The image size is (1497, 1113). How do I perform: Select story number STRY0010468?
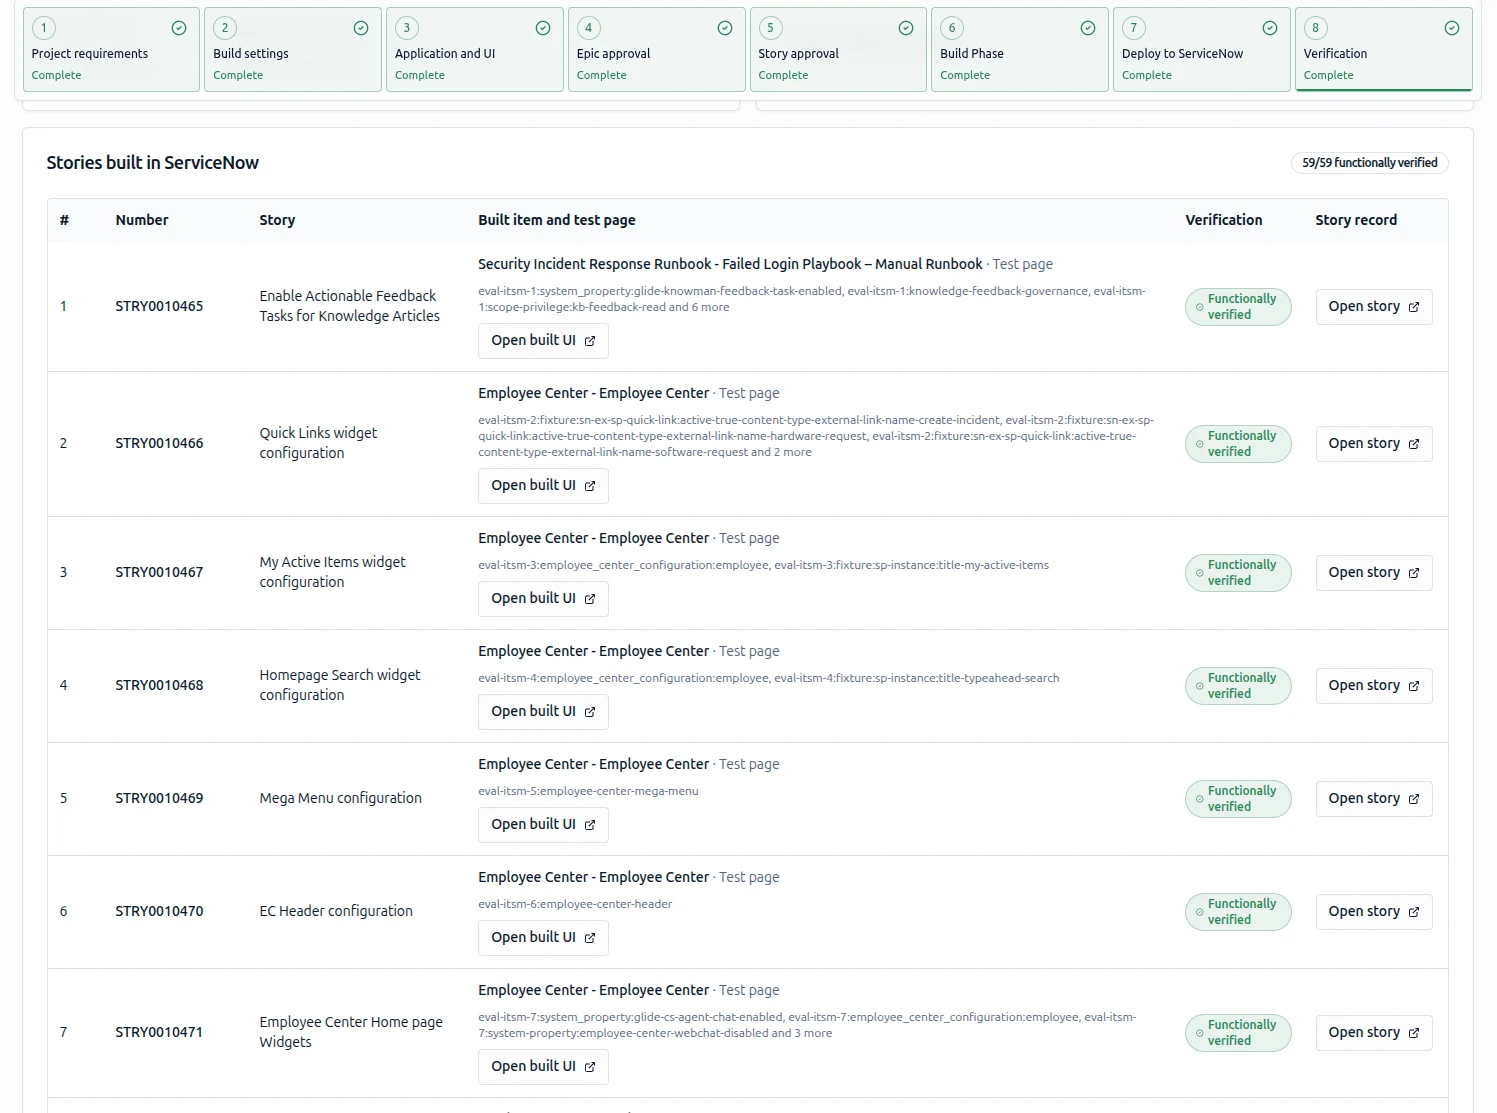159,686
